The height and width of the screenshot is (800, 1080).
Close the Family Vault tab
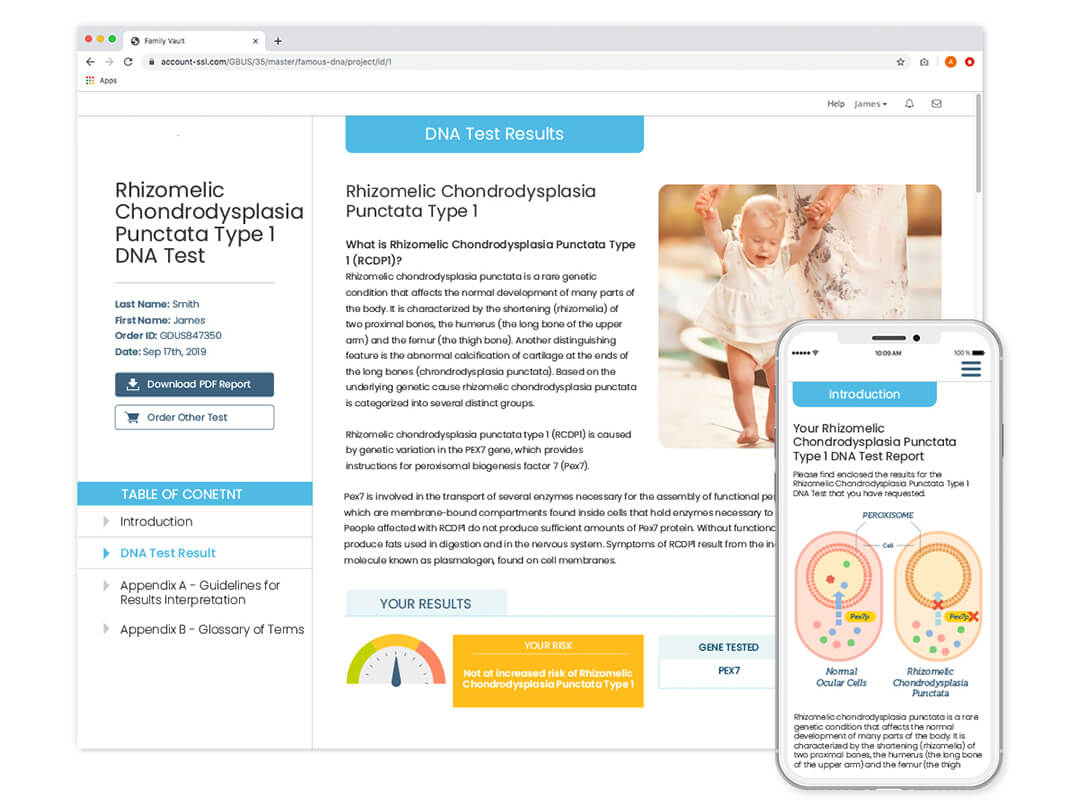point(256,41)
